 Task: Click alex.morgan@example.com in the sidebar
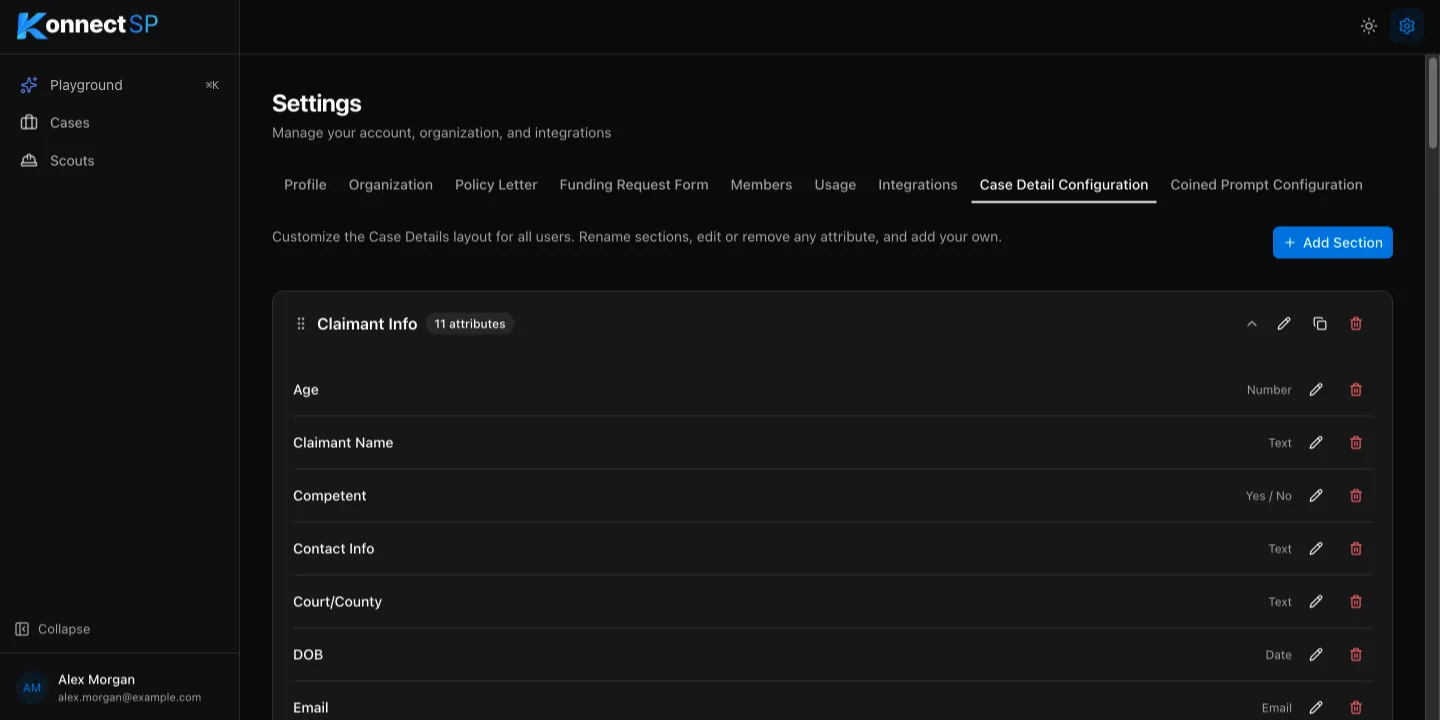(129, 698)
